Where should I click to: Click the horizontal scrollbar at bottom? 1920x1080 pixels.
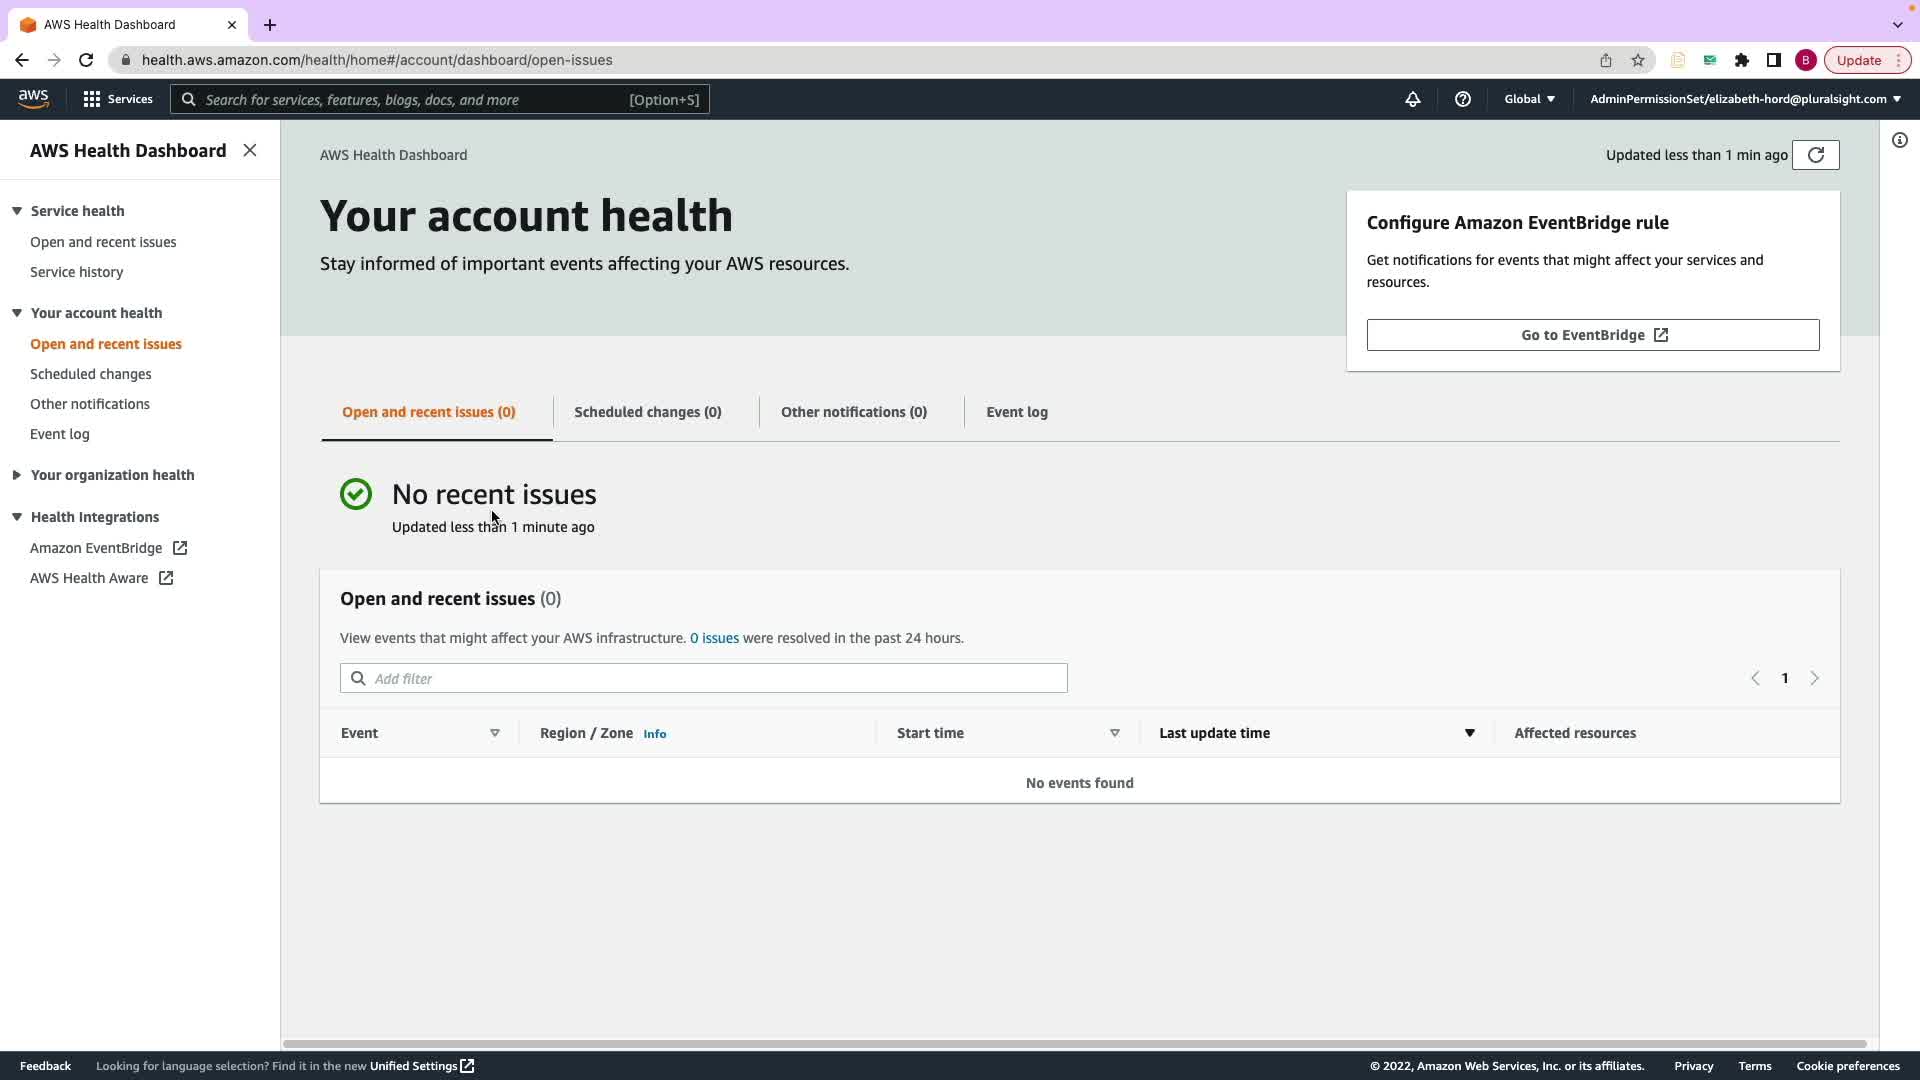pos(1074,1044)
